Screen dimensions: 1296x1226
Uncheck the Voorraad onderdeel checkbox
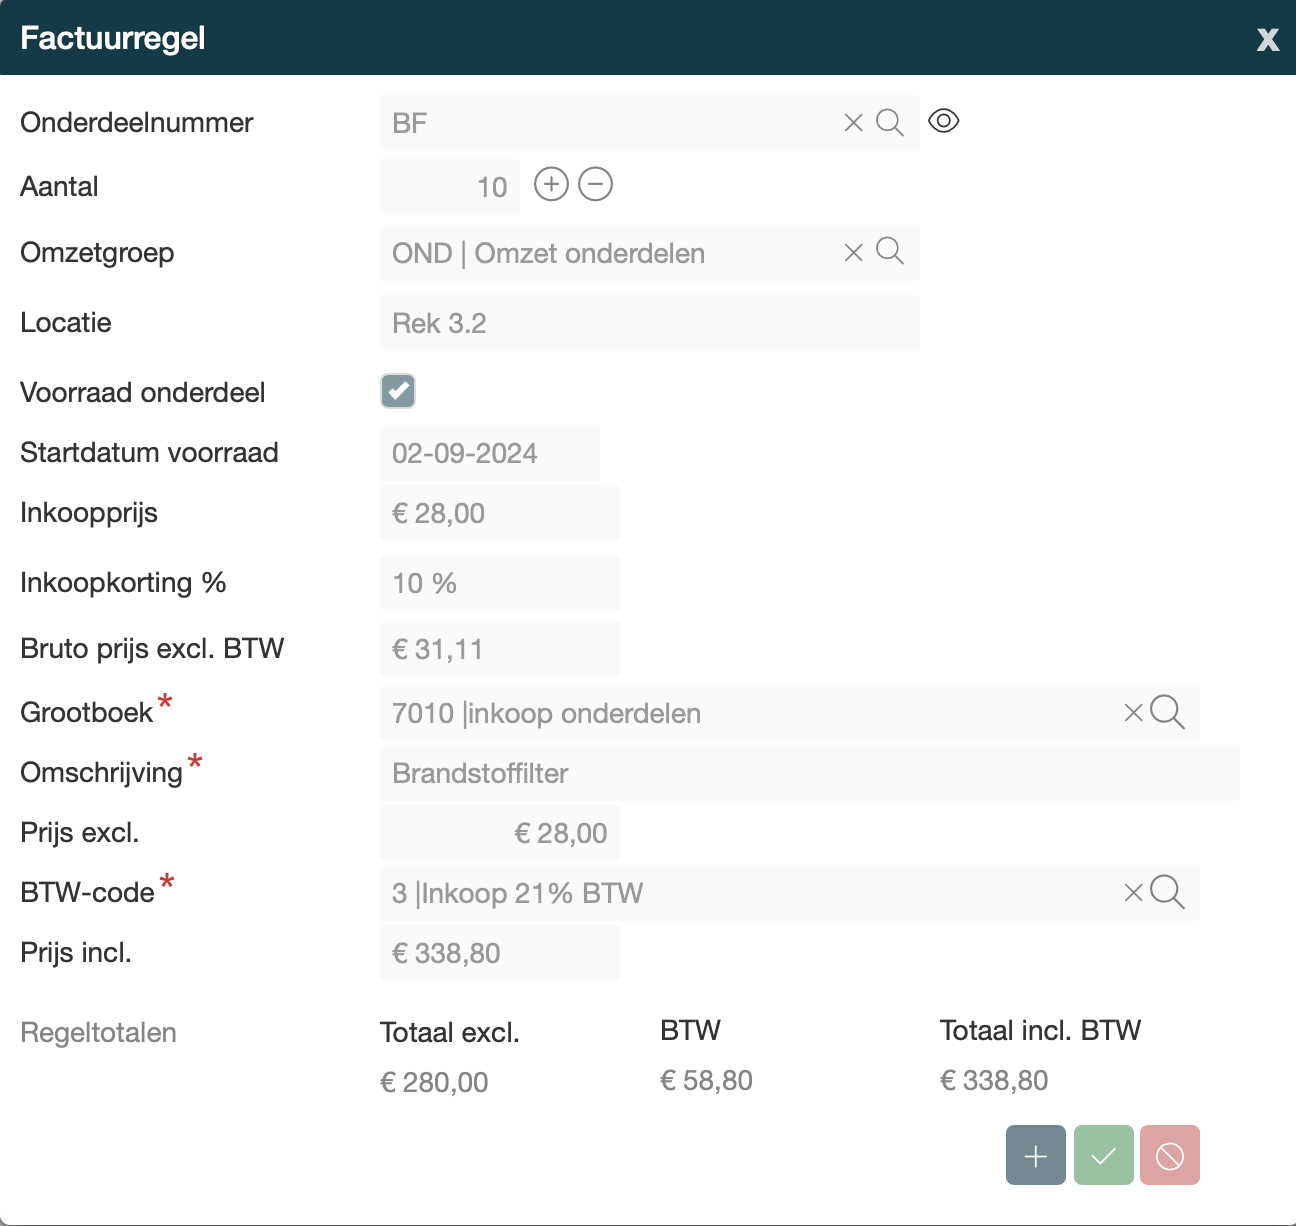pos(398,391)
